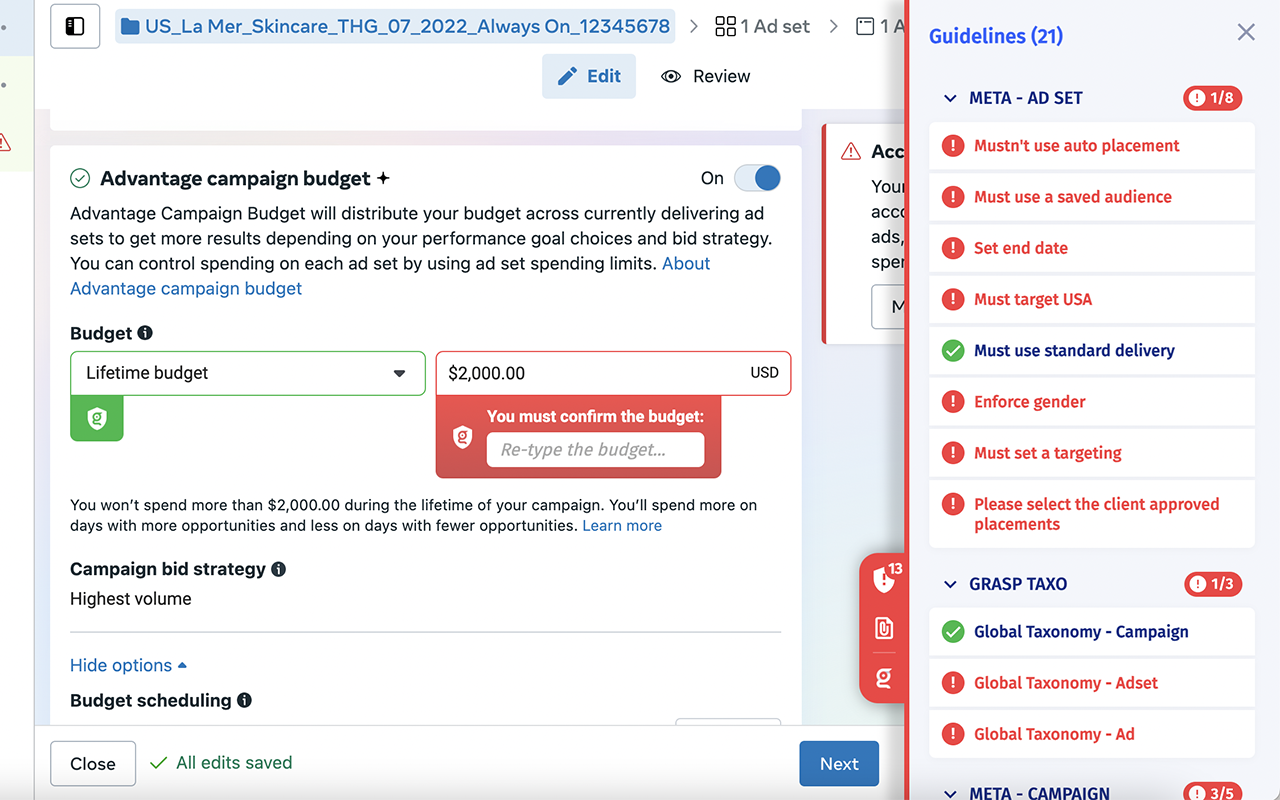
Task: Select the Edit tab
Action: click(589, 76)
